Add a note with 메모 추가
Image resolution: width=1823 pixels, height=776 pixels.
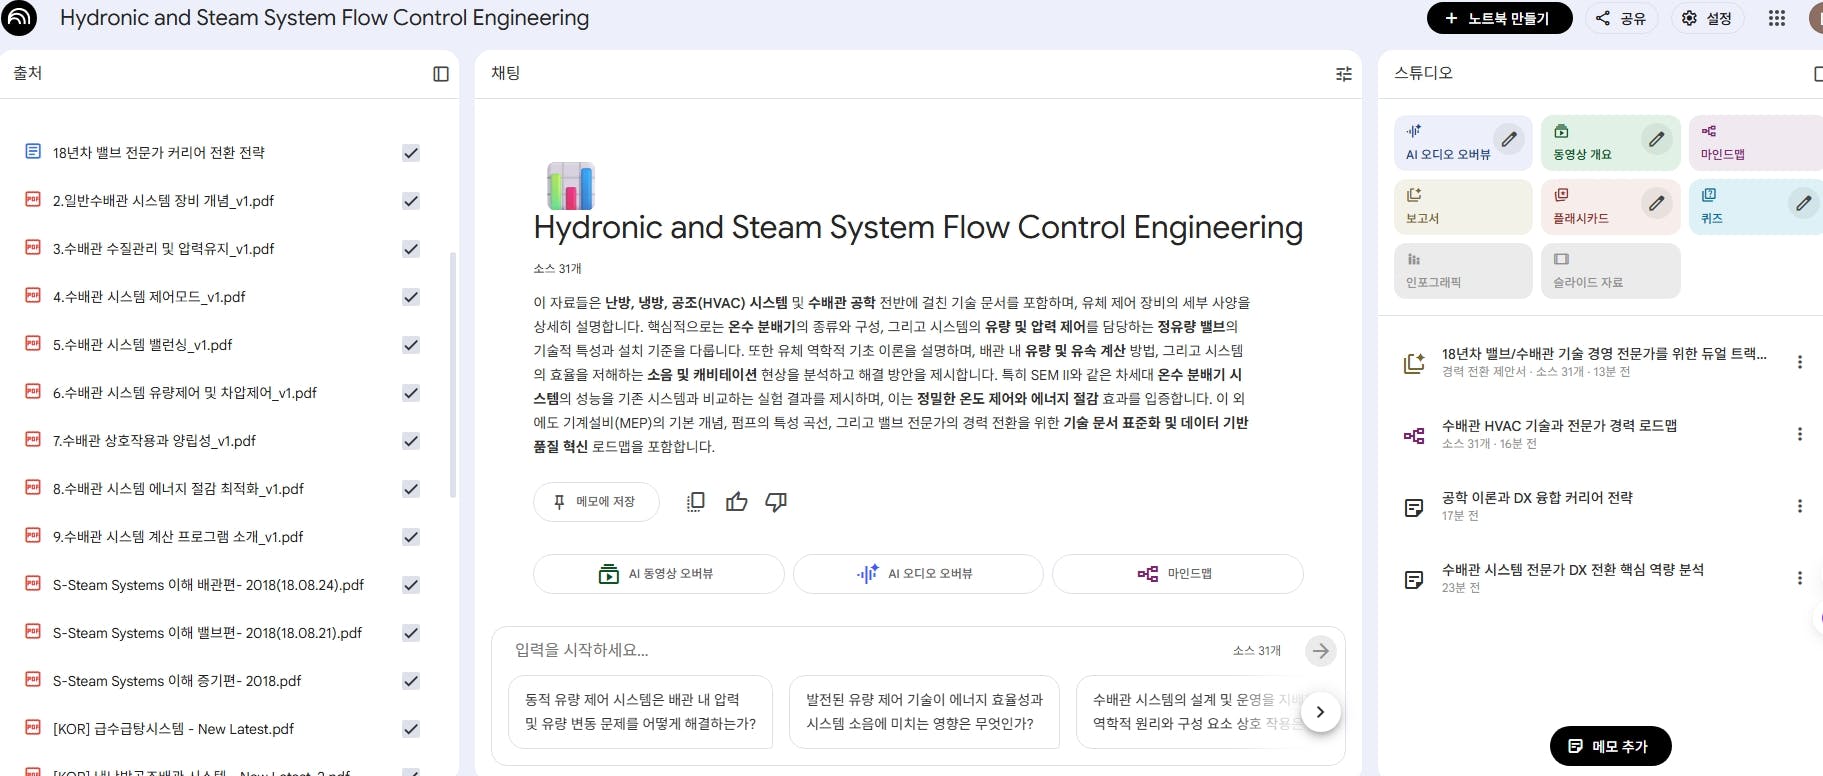[1610, 746]
